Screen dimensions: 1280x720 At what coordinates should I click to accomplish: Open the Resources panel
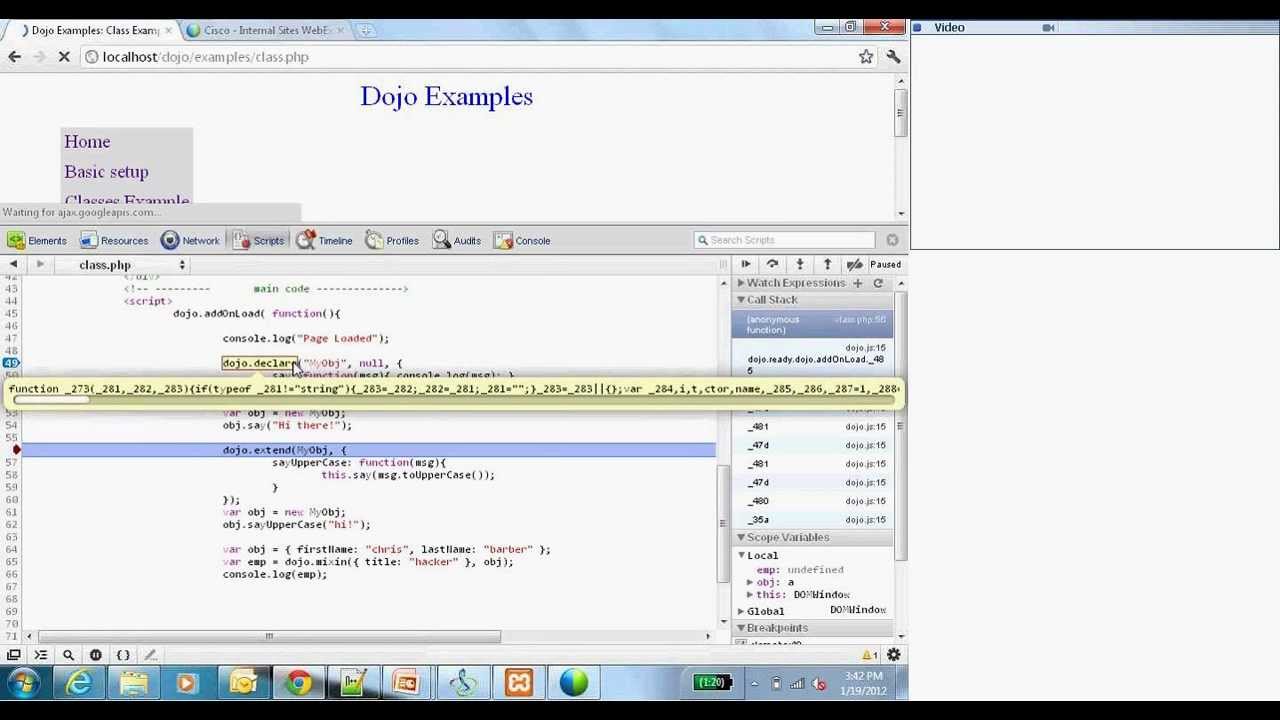[114, 240]
